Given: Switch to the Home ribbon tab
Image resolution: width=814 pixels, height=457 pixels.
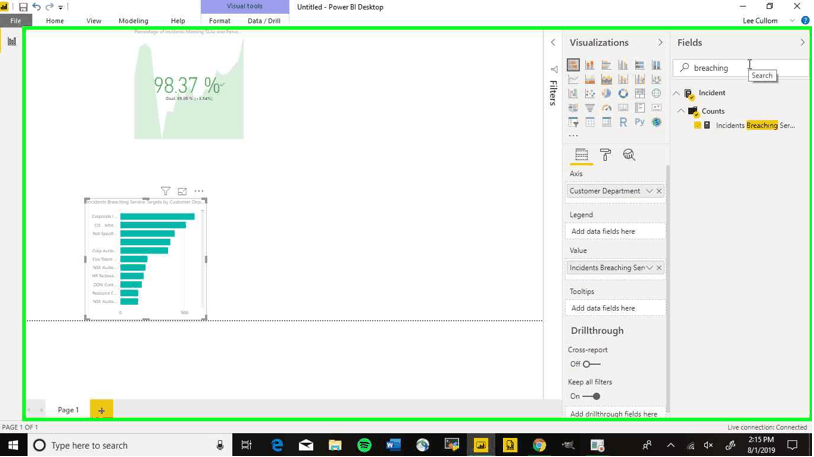Looking at the screenshot, I should [x=55, y=21].
